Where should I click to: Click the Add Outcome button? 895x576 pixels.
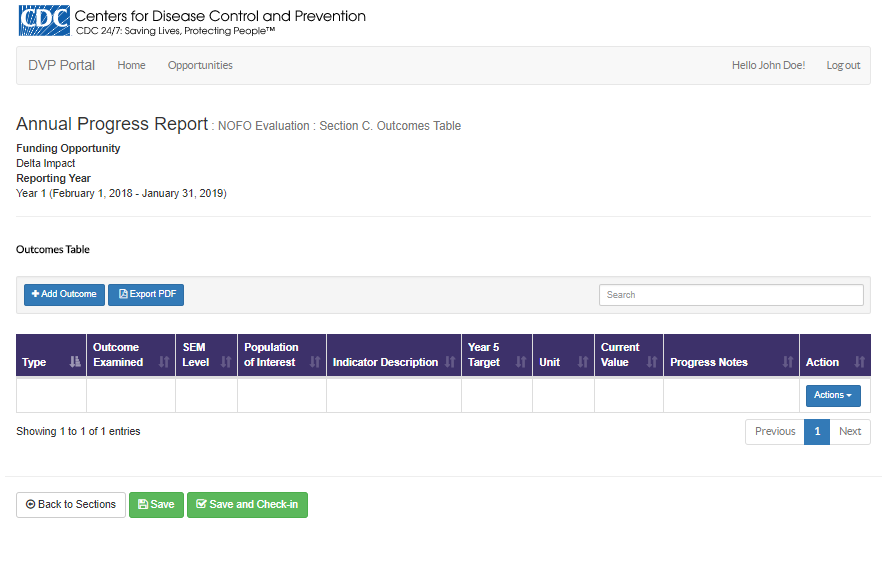(64, 294)
